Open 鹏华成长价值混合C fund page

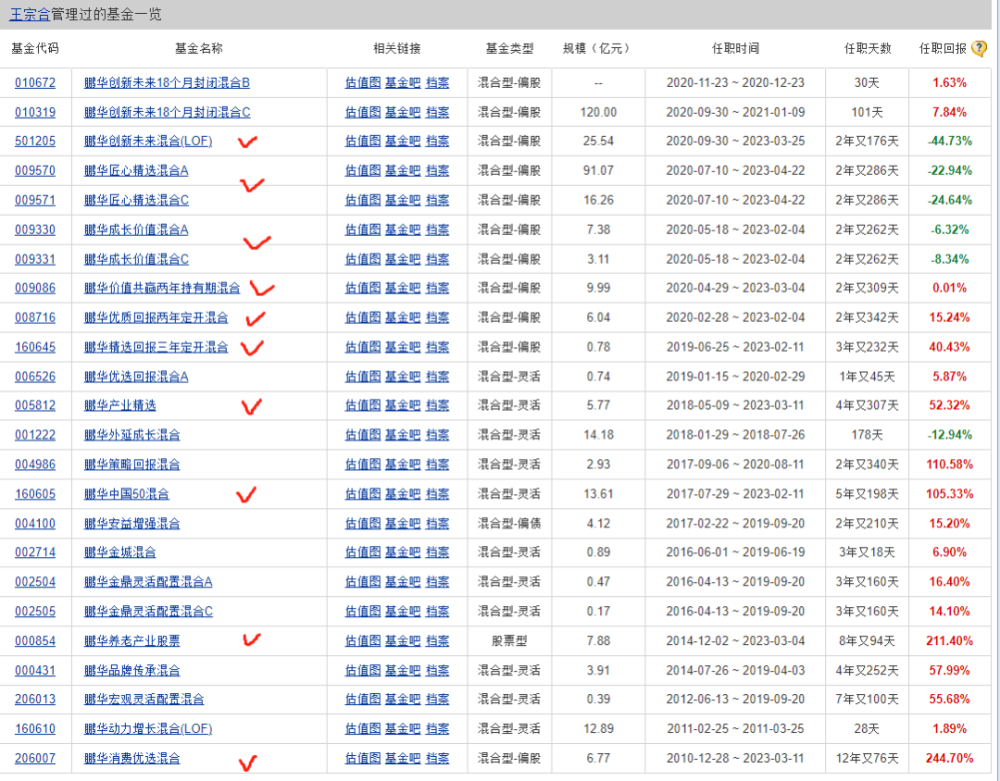click(136, 259)
